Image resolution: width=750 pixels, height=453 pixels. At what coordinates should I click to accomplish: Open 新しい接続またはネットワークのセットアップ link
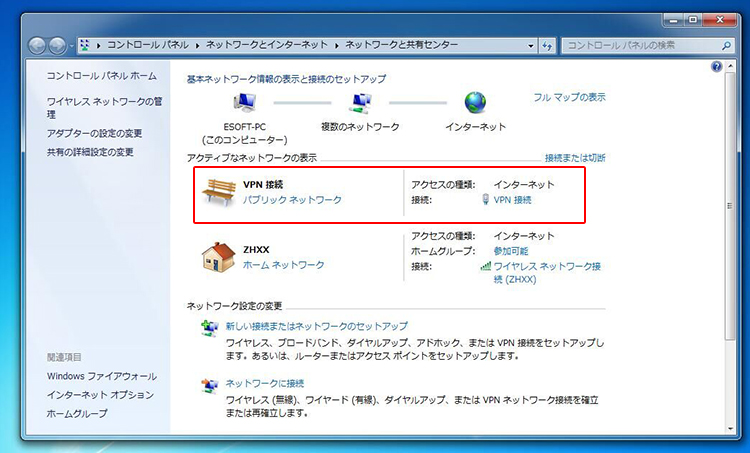(x=317, y=326)
